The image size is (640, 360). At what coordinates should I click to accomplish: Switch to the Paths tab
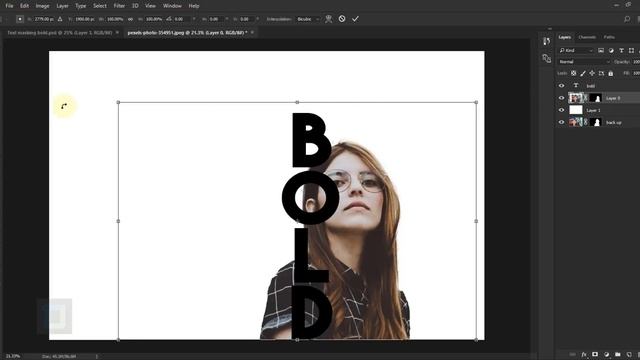[609, 37]
